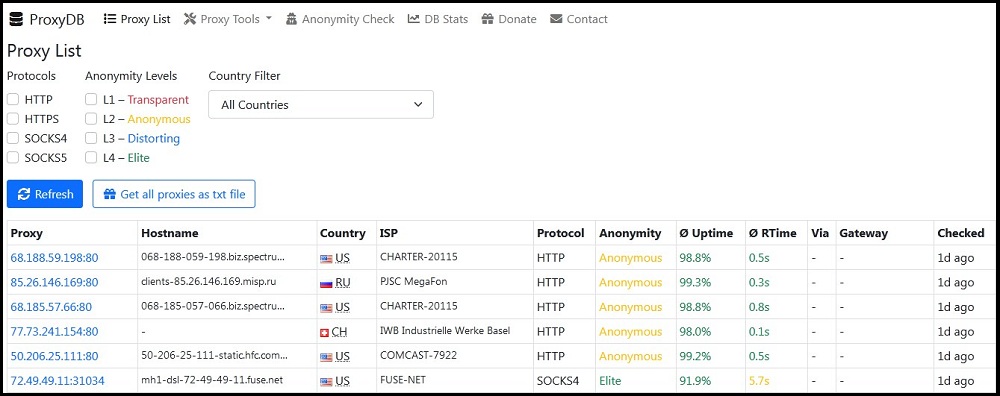Click ISP cell PJSC MegaFon
The height and width of the screenshot is (396, 1000).
413,281
